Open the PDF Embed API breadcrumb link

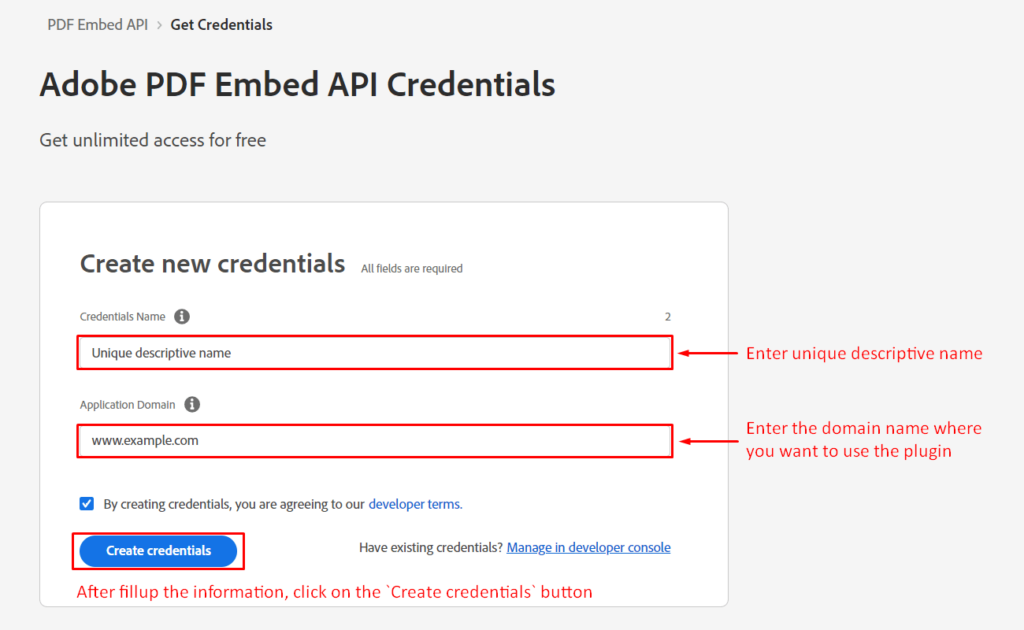coord(97,24)
